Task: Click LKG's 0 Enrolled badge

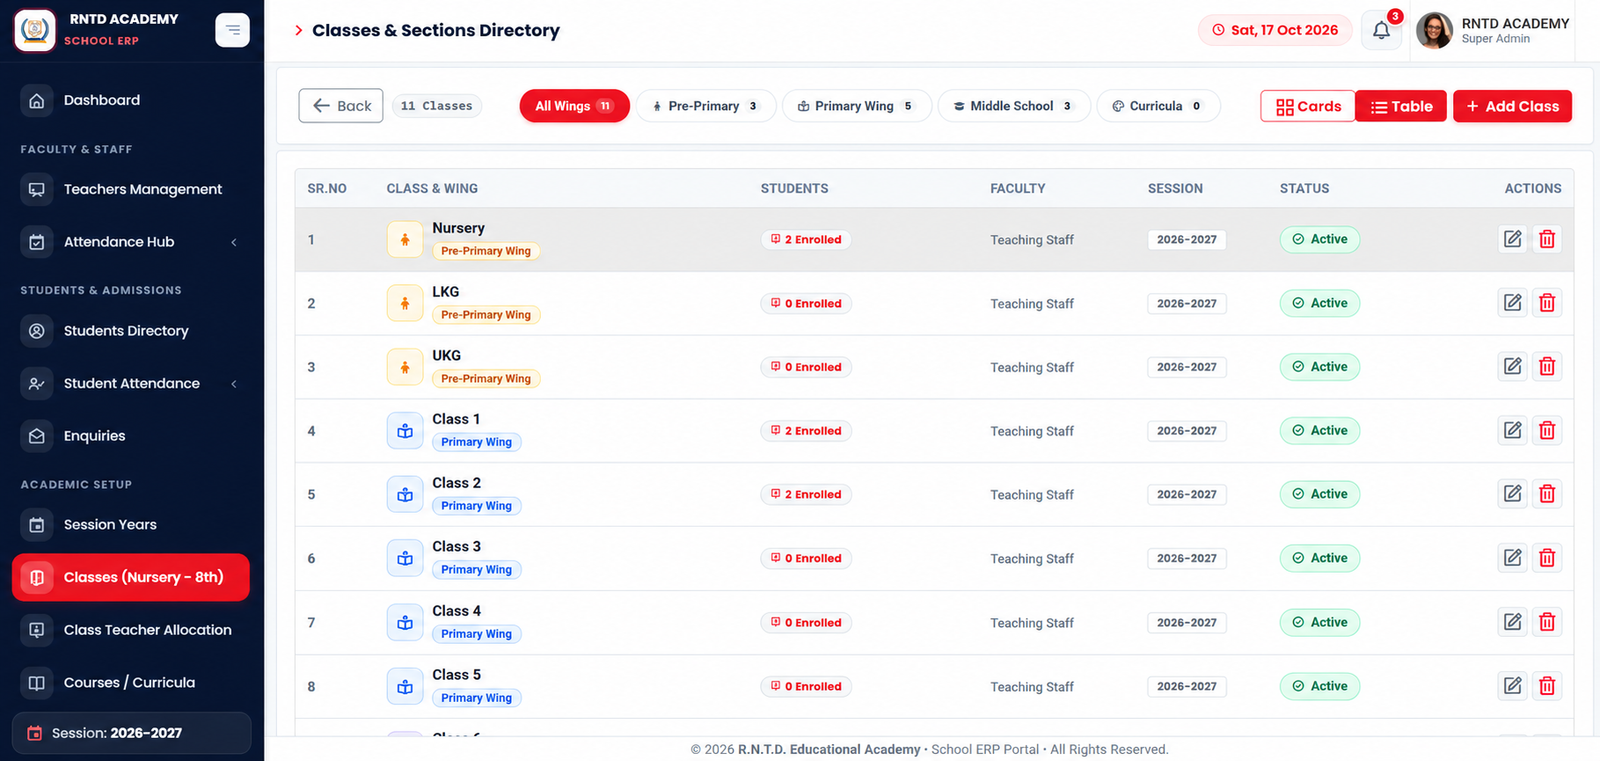Action: (x=806, y=303)
